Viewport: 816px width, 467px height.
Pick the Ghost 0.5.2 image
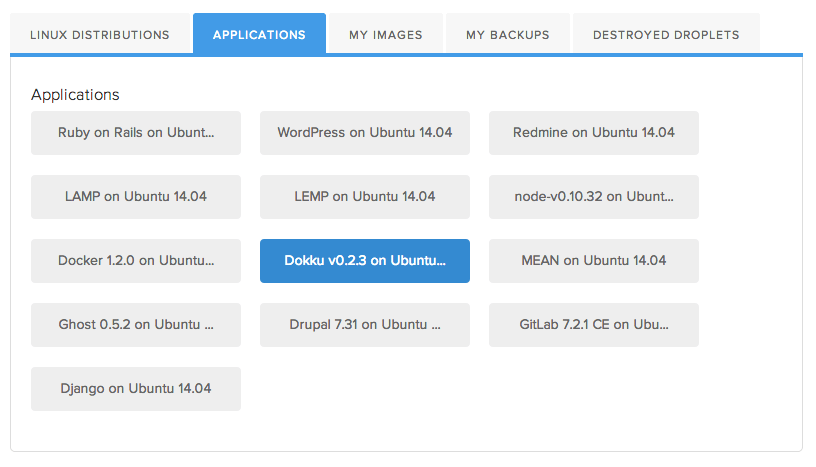click(136, 324)
